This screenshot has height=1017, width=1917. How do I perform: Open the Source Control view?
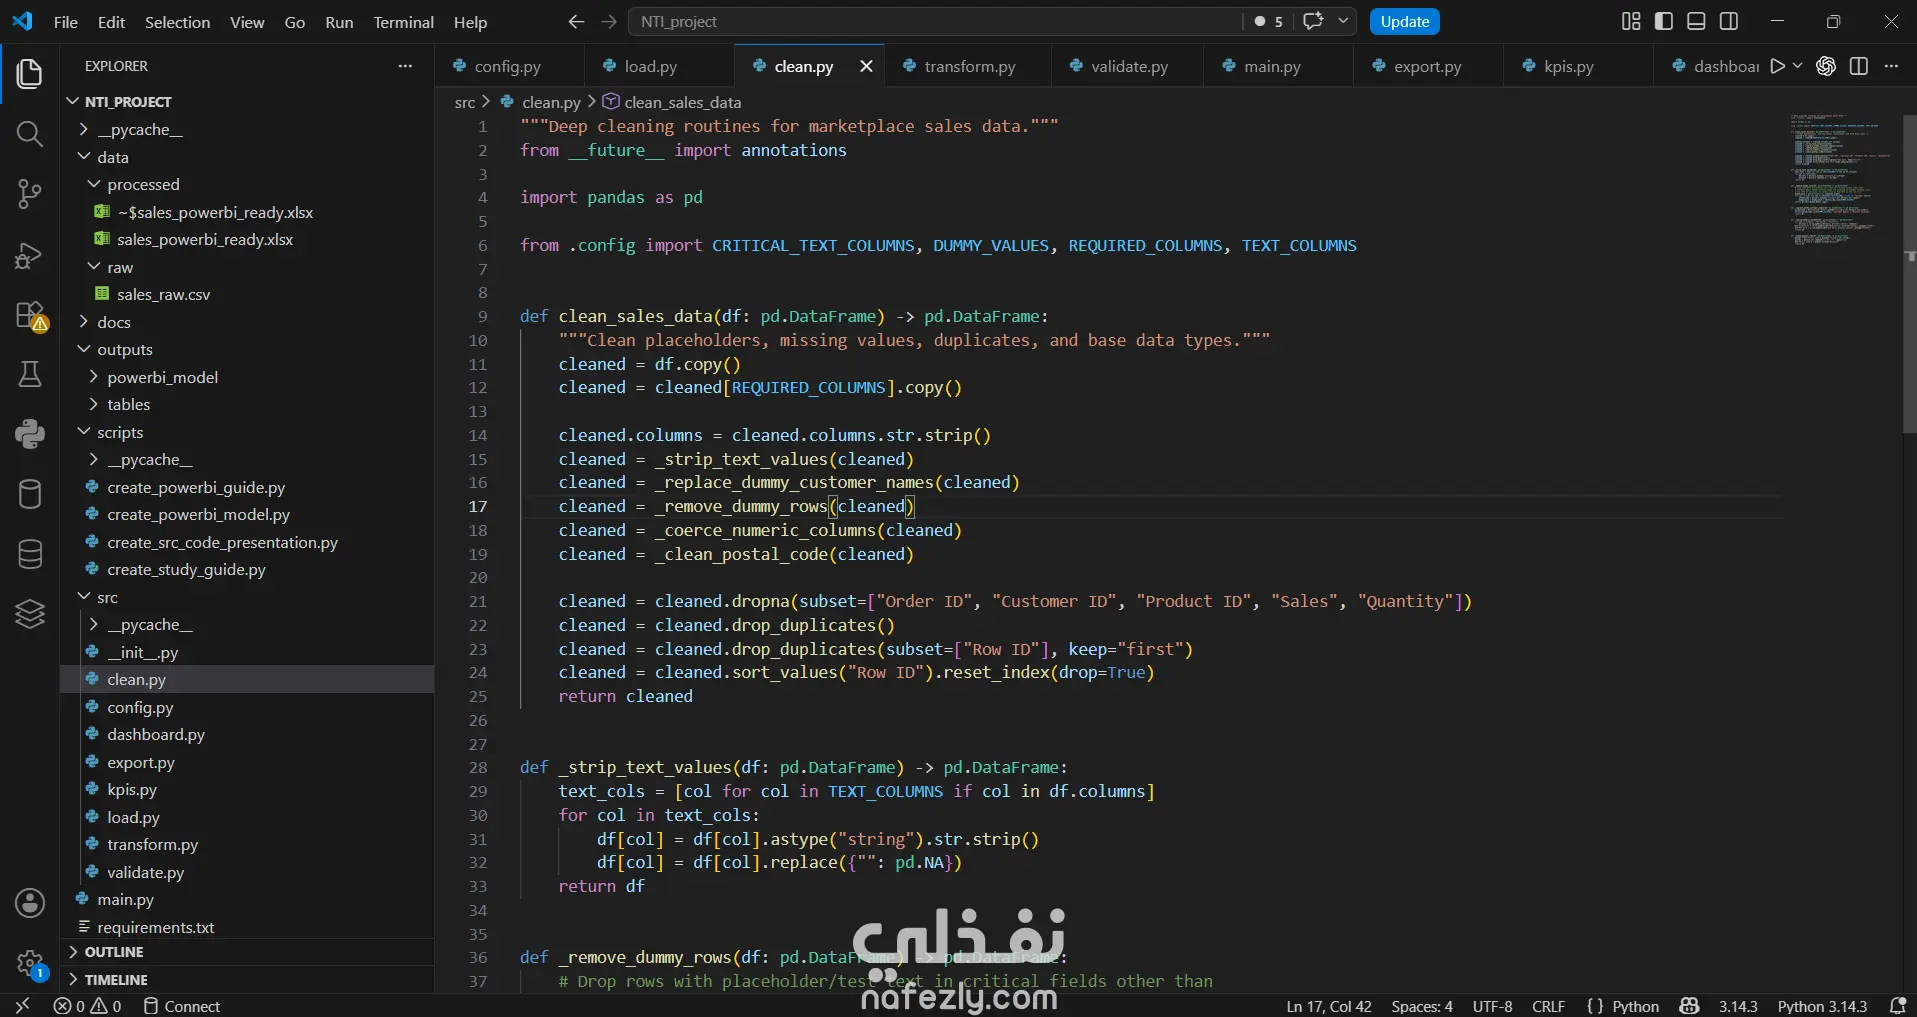tap(30, 194)
